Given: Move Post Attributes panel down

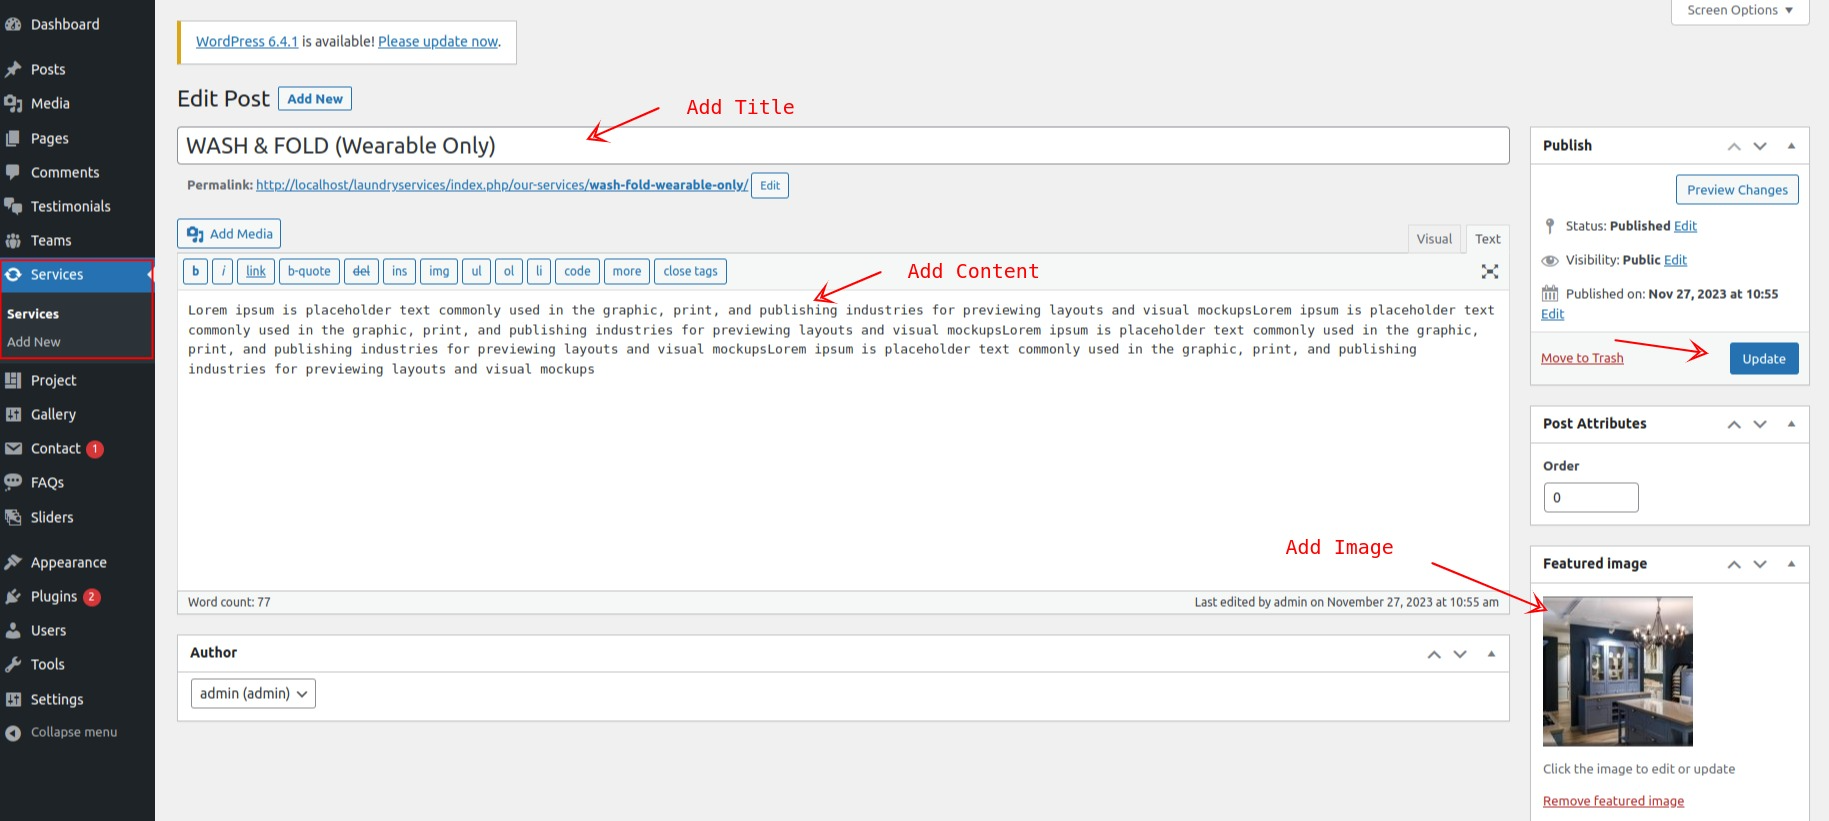Looking at the screenshot, I should [x=1760, y=424].
